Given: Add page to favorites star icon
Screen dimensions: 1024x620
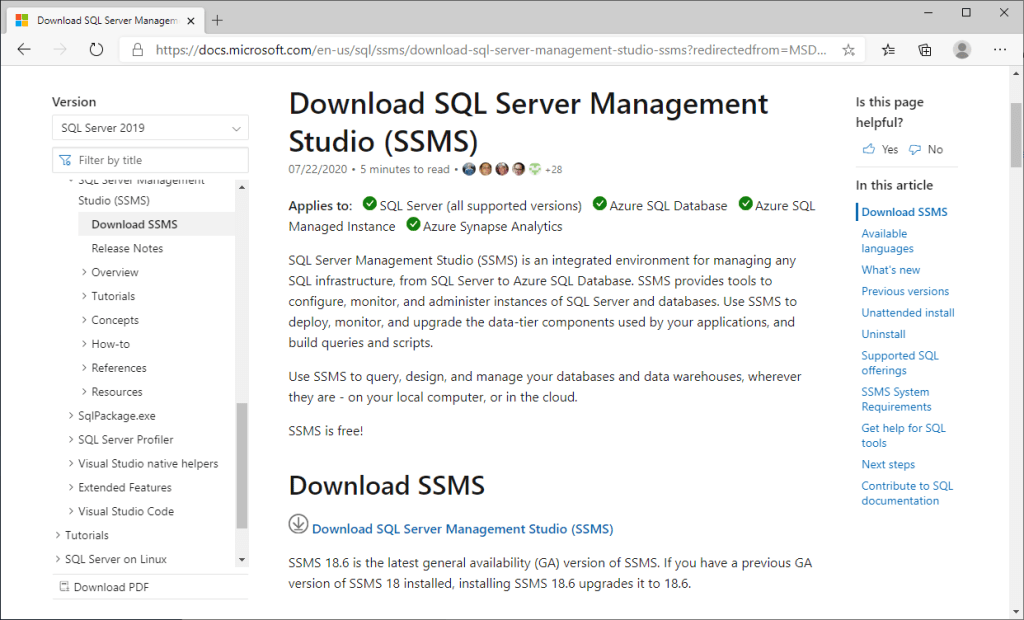Looking at the screenshot, I should pyautogui.click(x=848, y=49).
